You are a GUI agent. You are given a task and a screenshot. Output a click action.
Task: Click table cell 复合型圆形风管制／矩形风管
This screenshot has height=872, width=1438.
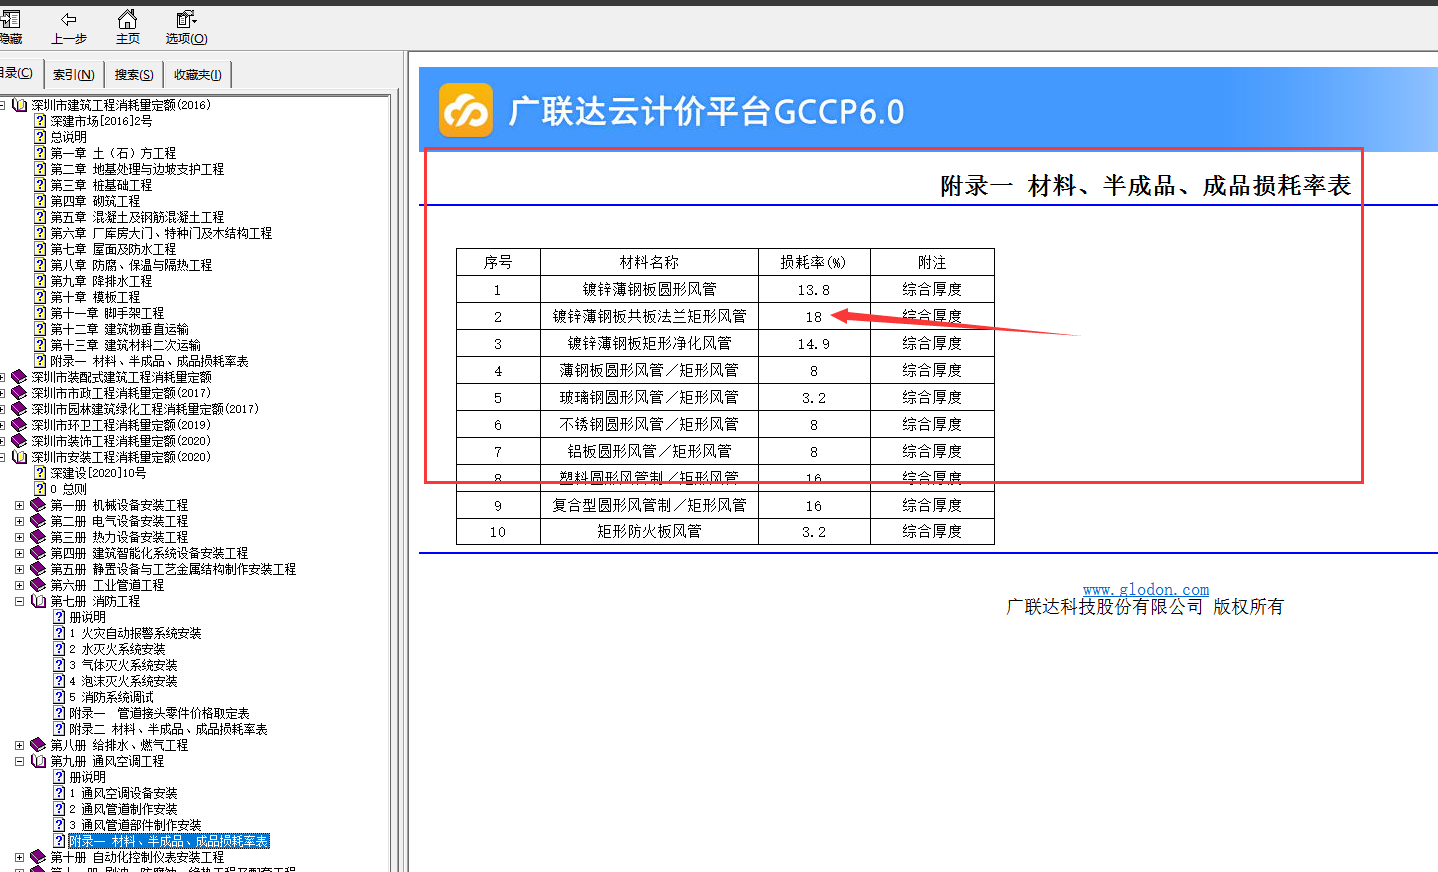[x=649, y=505]
